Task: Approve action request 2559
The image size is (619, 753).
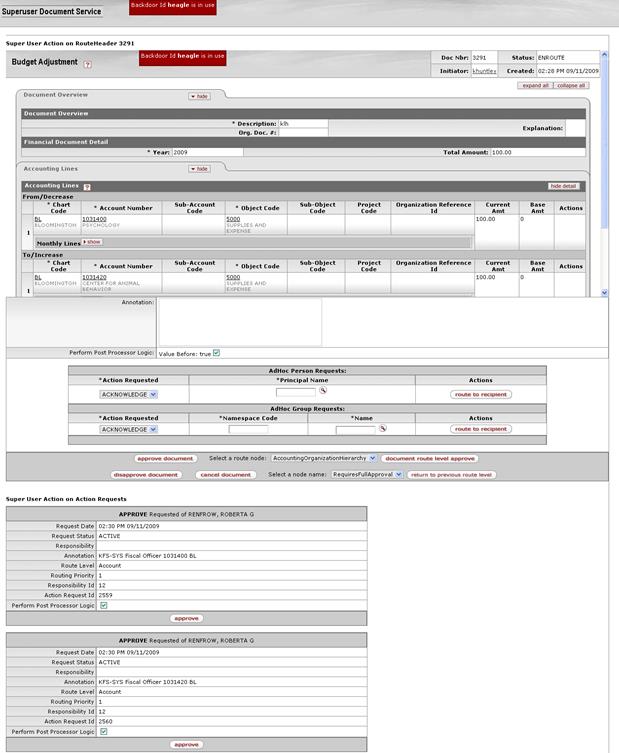Action: coord(186,618)
